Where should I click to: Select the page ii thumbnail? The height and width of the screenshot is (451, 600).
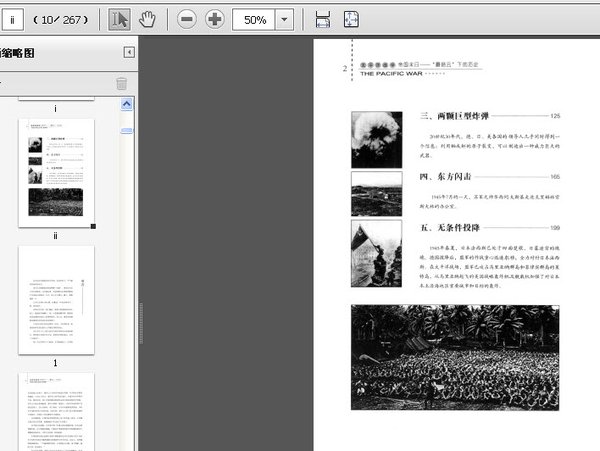56,174
